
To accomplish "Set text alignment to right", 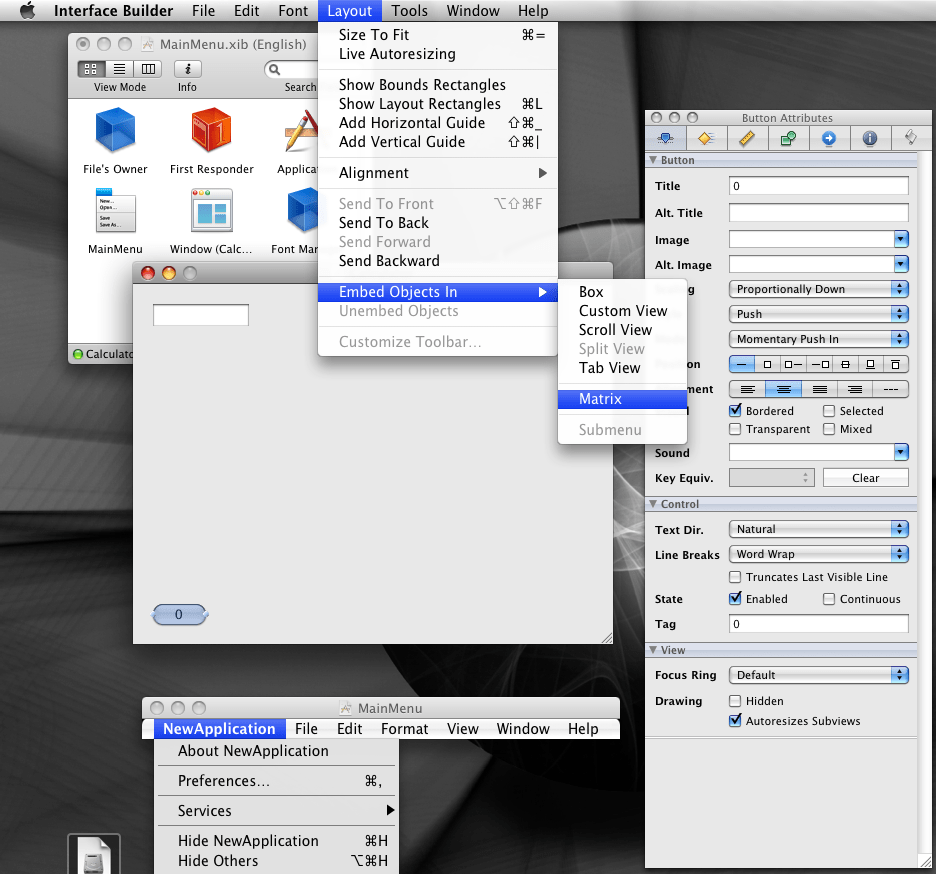I will (855, 389).
